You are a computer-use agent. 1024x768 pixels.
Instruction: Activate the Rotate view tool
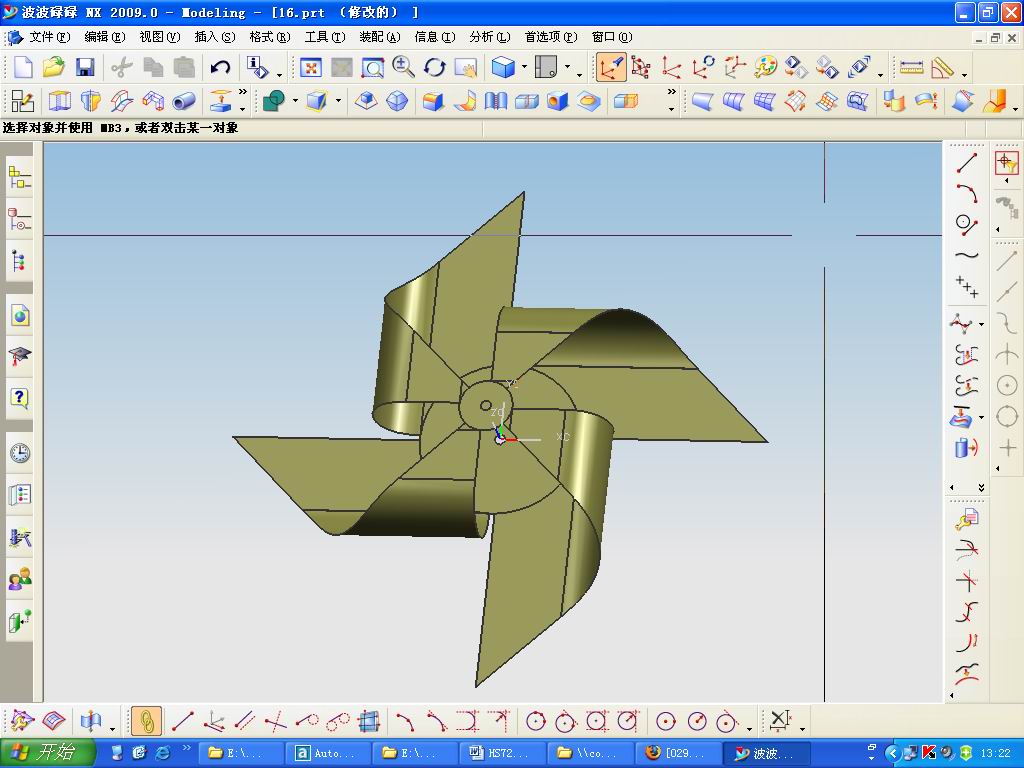pos(434,67)
